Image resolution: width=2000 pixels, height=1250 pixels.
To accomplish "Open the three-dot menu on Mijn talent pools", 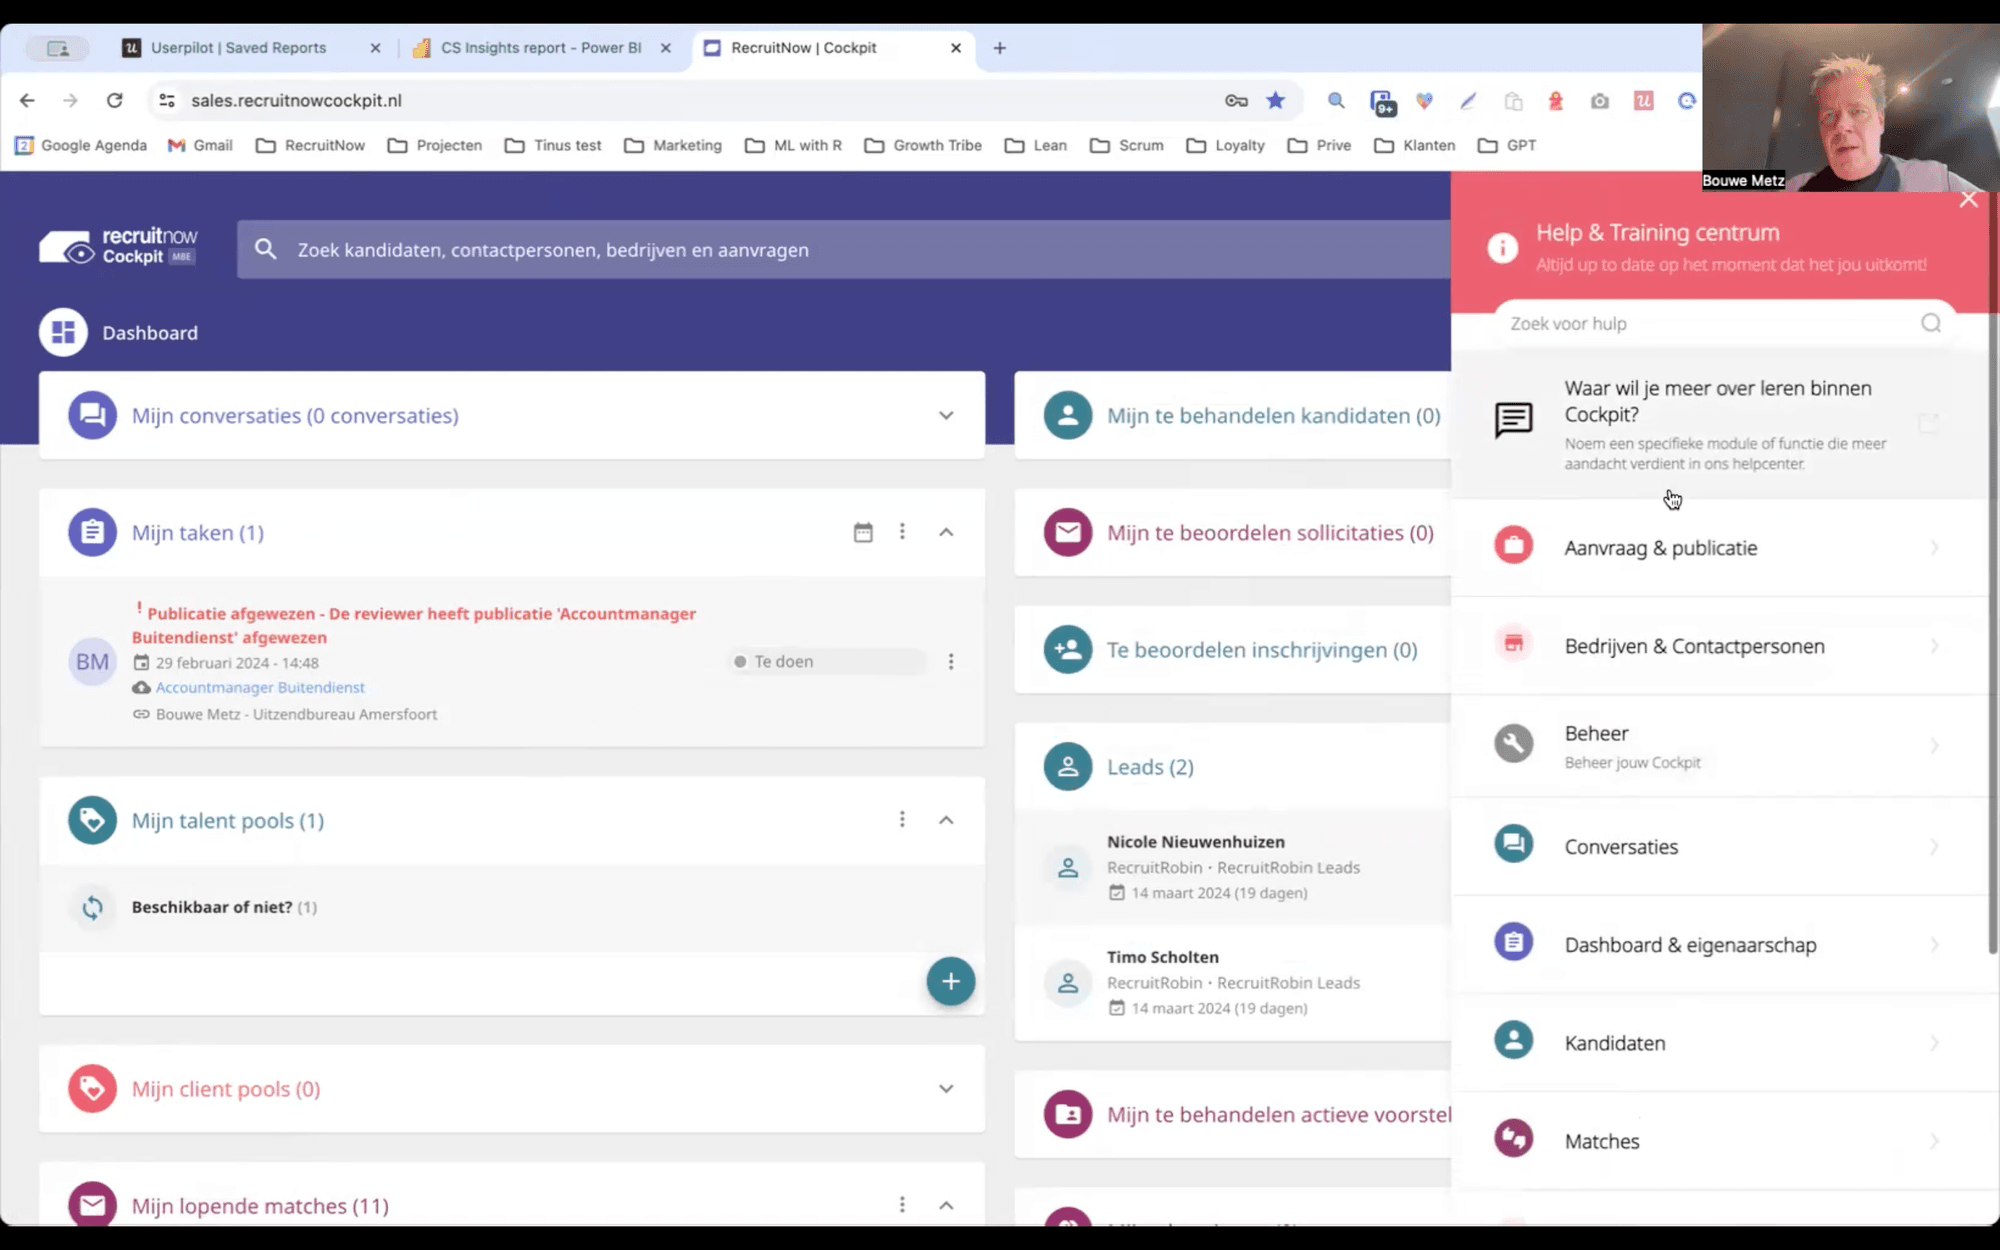I will [x=902, y=819].
